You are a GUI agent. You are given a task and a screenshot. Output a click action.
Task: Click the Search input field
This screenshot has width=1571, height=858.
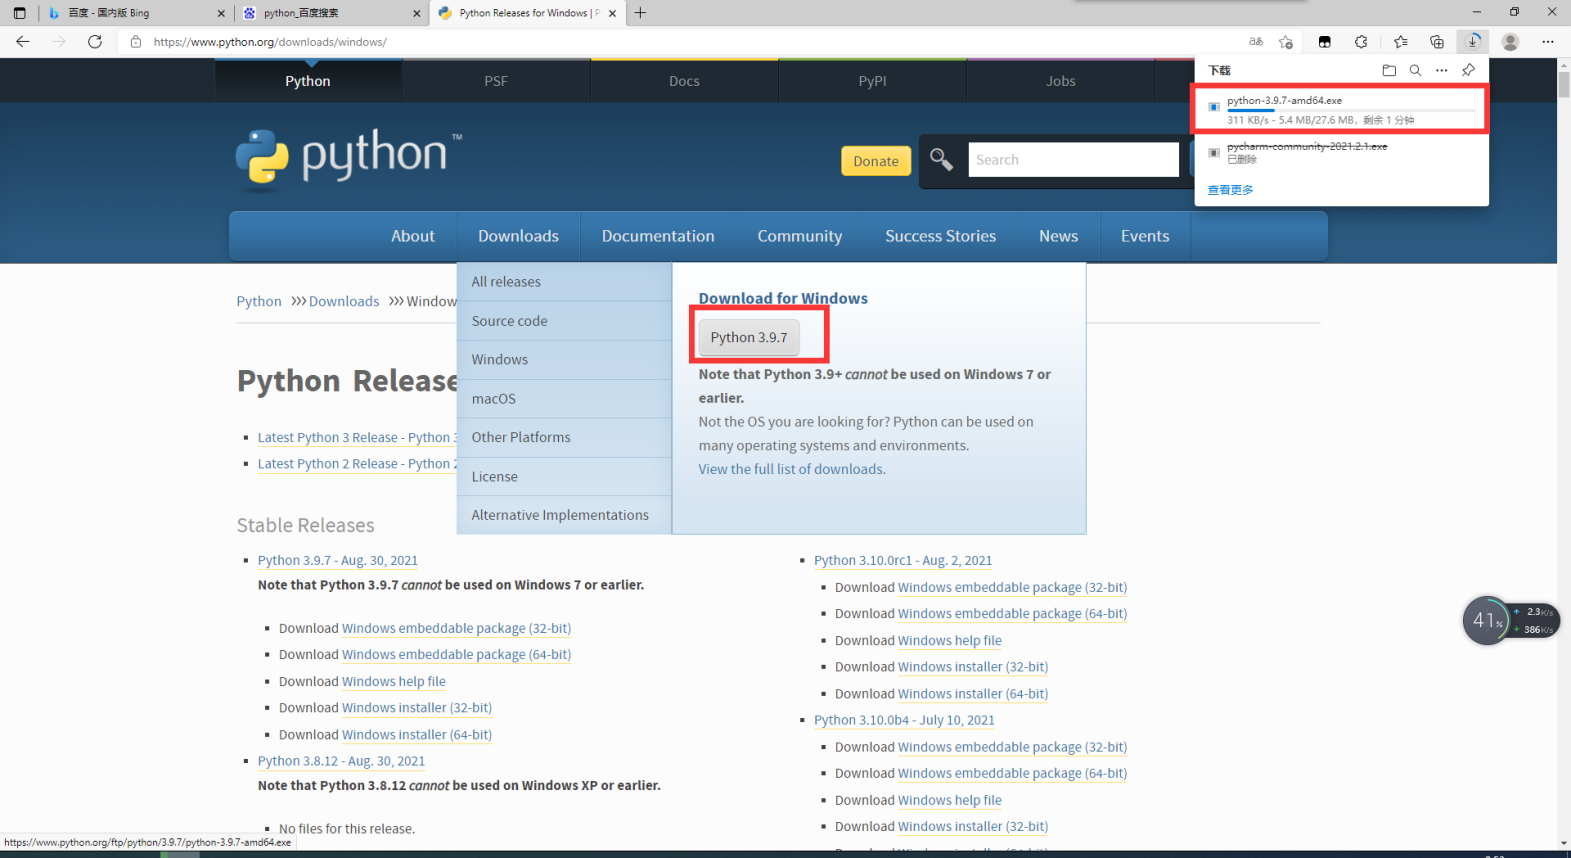[x=1073, y=160]
